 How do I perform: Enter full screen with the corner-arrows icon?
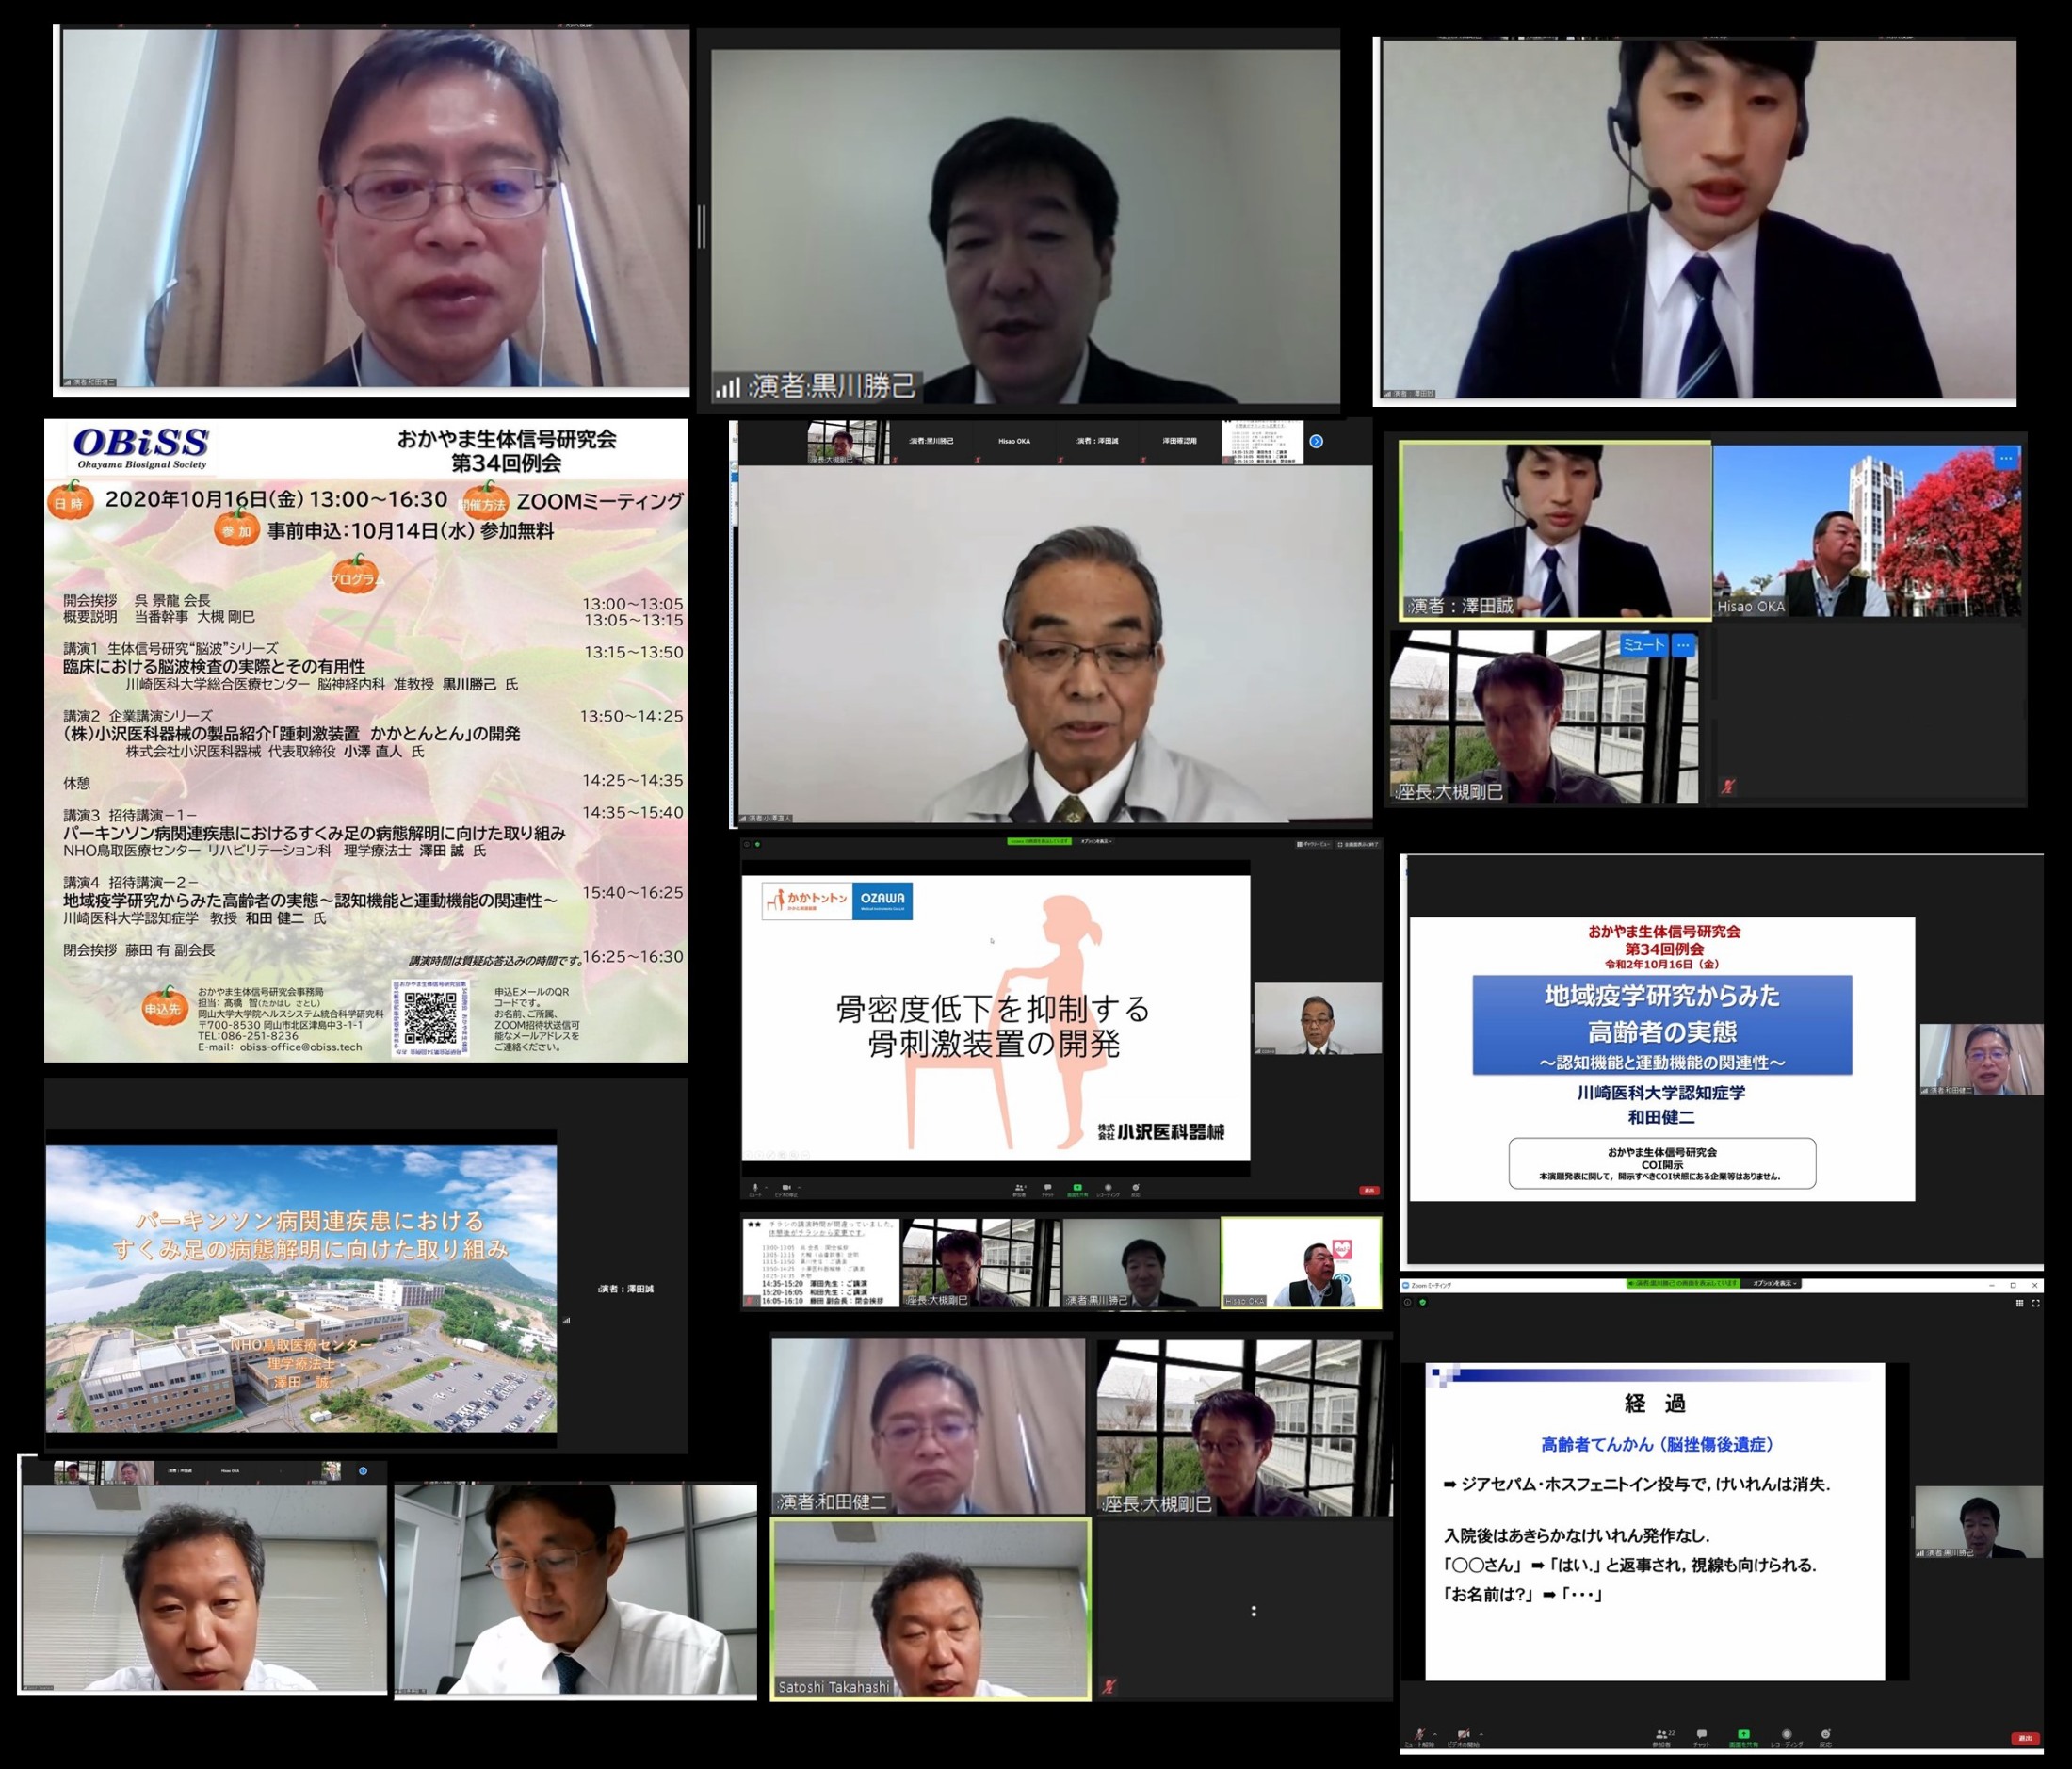2035,1303
